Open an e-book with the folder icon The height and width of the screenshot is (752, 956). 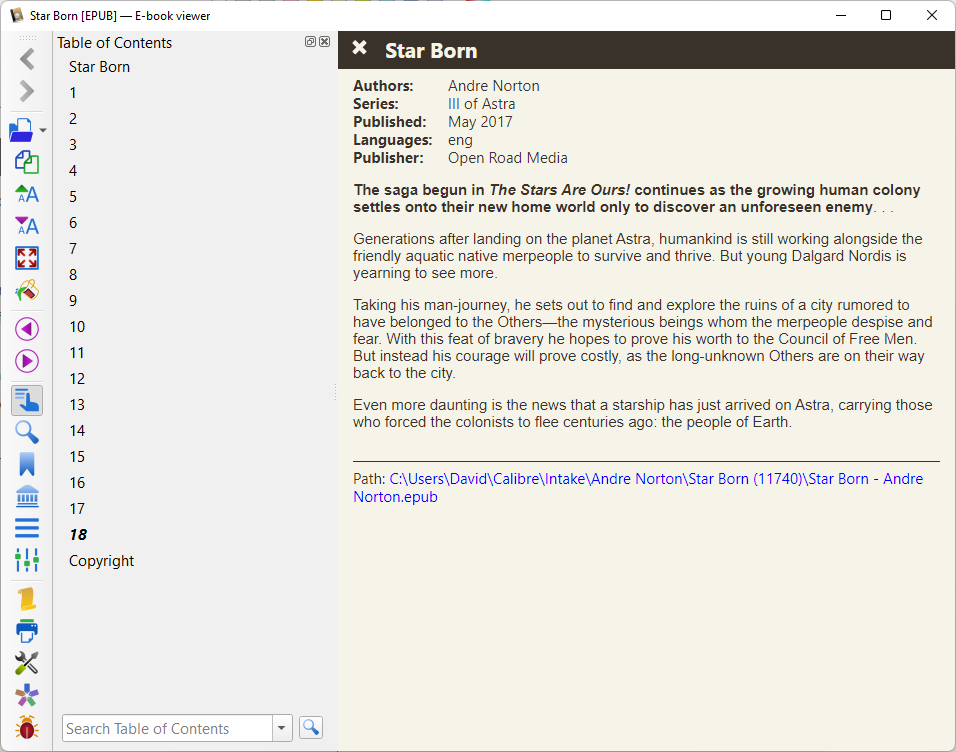coord(22,130)
